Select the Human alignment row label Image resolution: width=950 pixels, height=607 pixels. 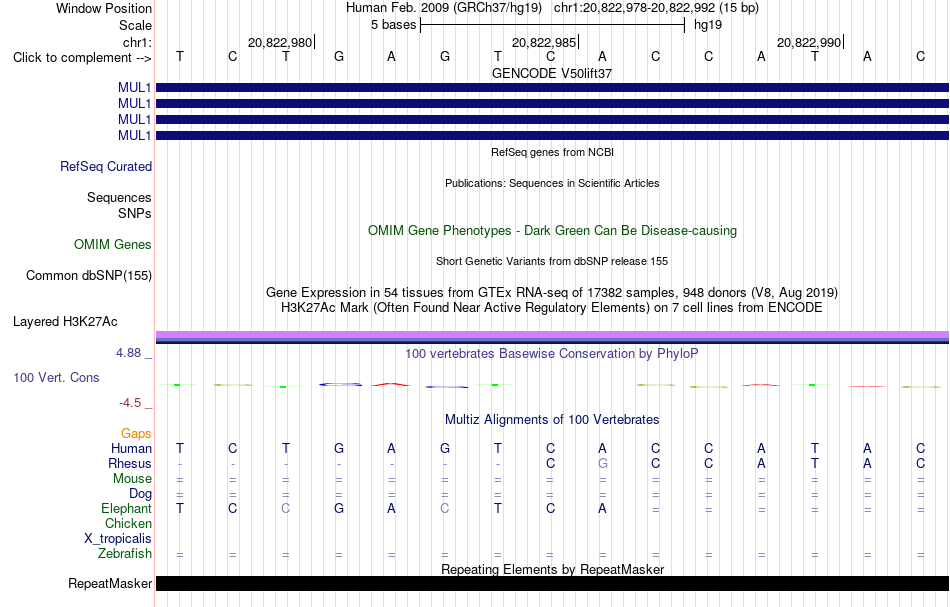pyautogui.click(x=131, y=449)
